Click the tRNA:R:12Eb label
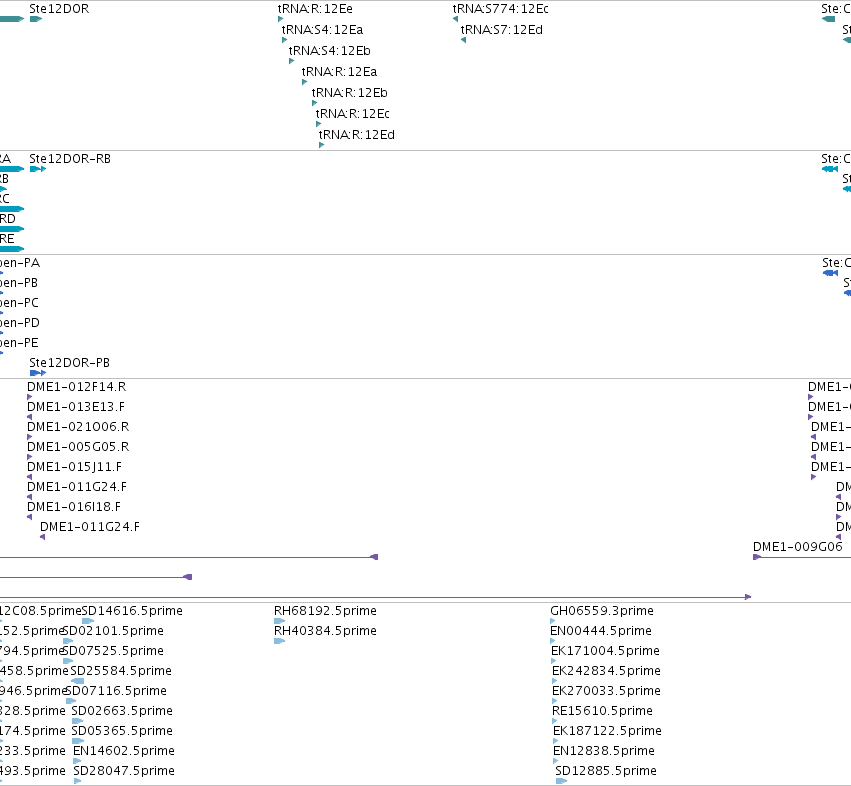This screenshot has width=851, height=786. [350, 93]
